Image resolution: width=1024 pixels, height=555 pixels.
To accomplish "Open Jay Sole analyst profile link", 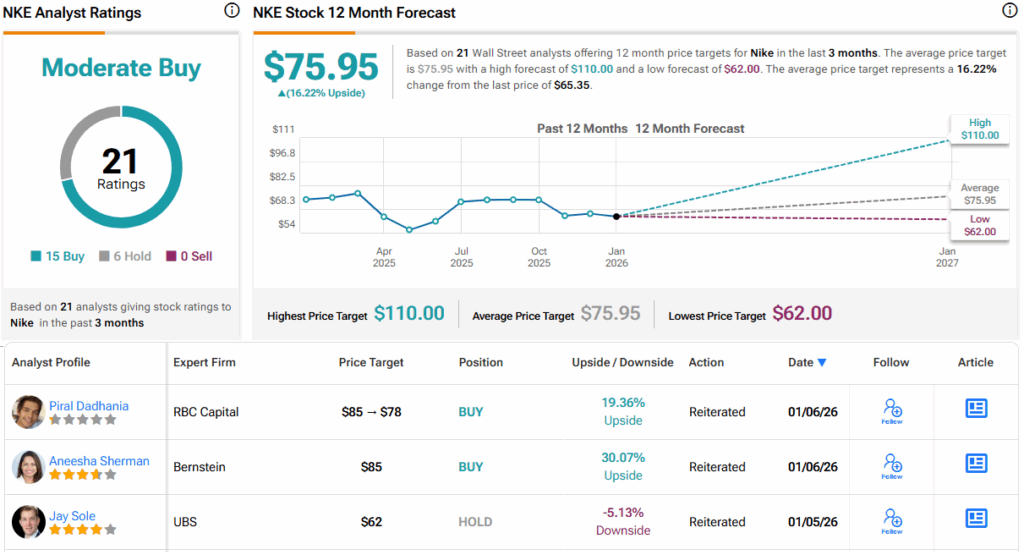I will click(72, 516).
